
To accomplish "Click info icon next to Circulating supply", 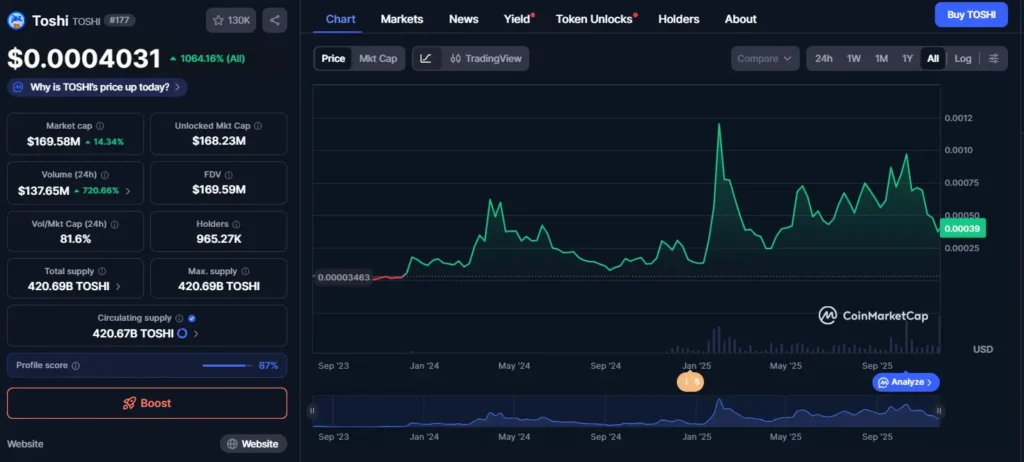I will click(x=179, y=318).
